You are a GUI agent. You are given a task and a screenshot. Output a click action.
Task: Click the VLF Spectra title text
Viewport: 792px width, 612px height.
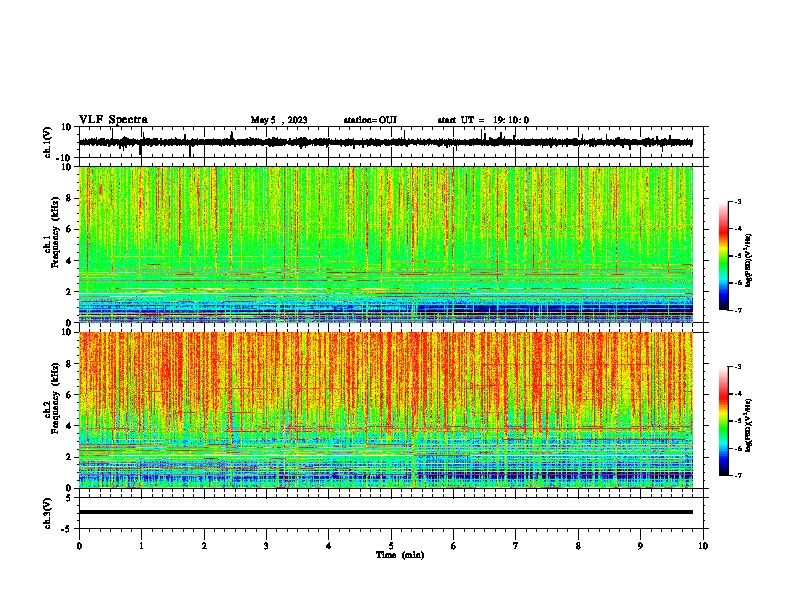point(113,120)
